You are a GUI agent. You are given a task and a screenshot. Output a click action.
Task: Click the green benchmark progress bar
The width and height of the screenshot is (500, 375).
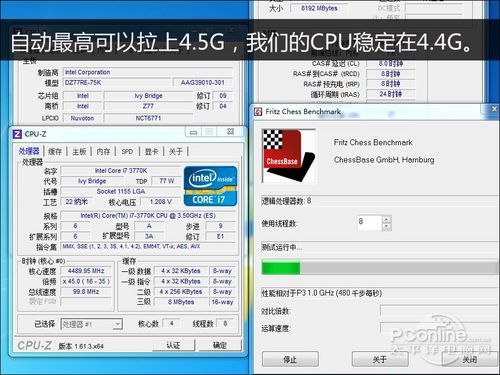380,268
